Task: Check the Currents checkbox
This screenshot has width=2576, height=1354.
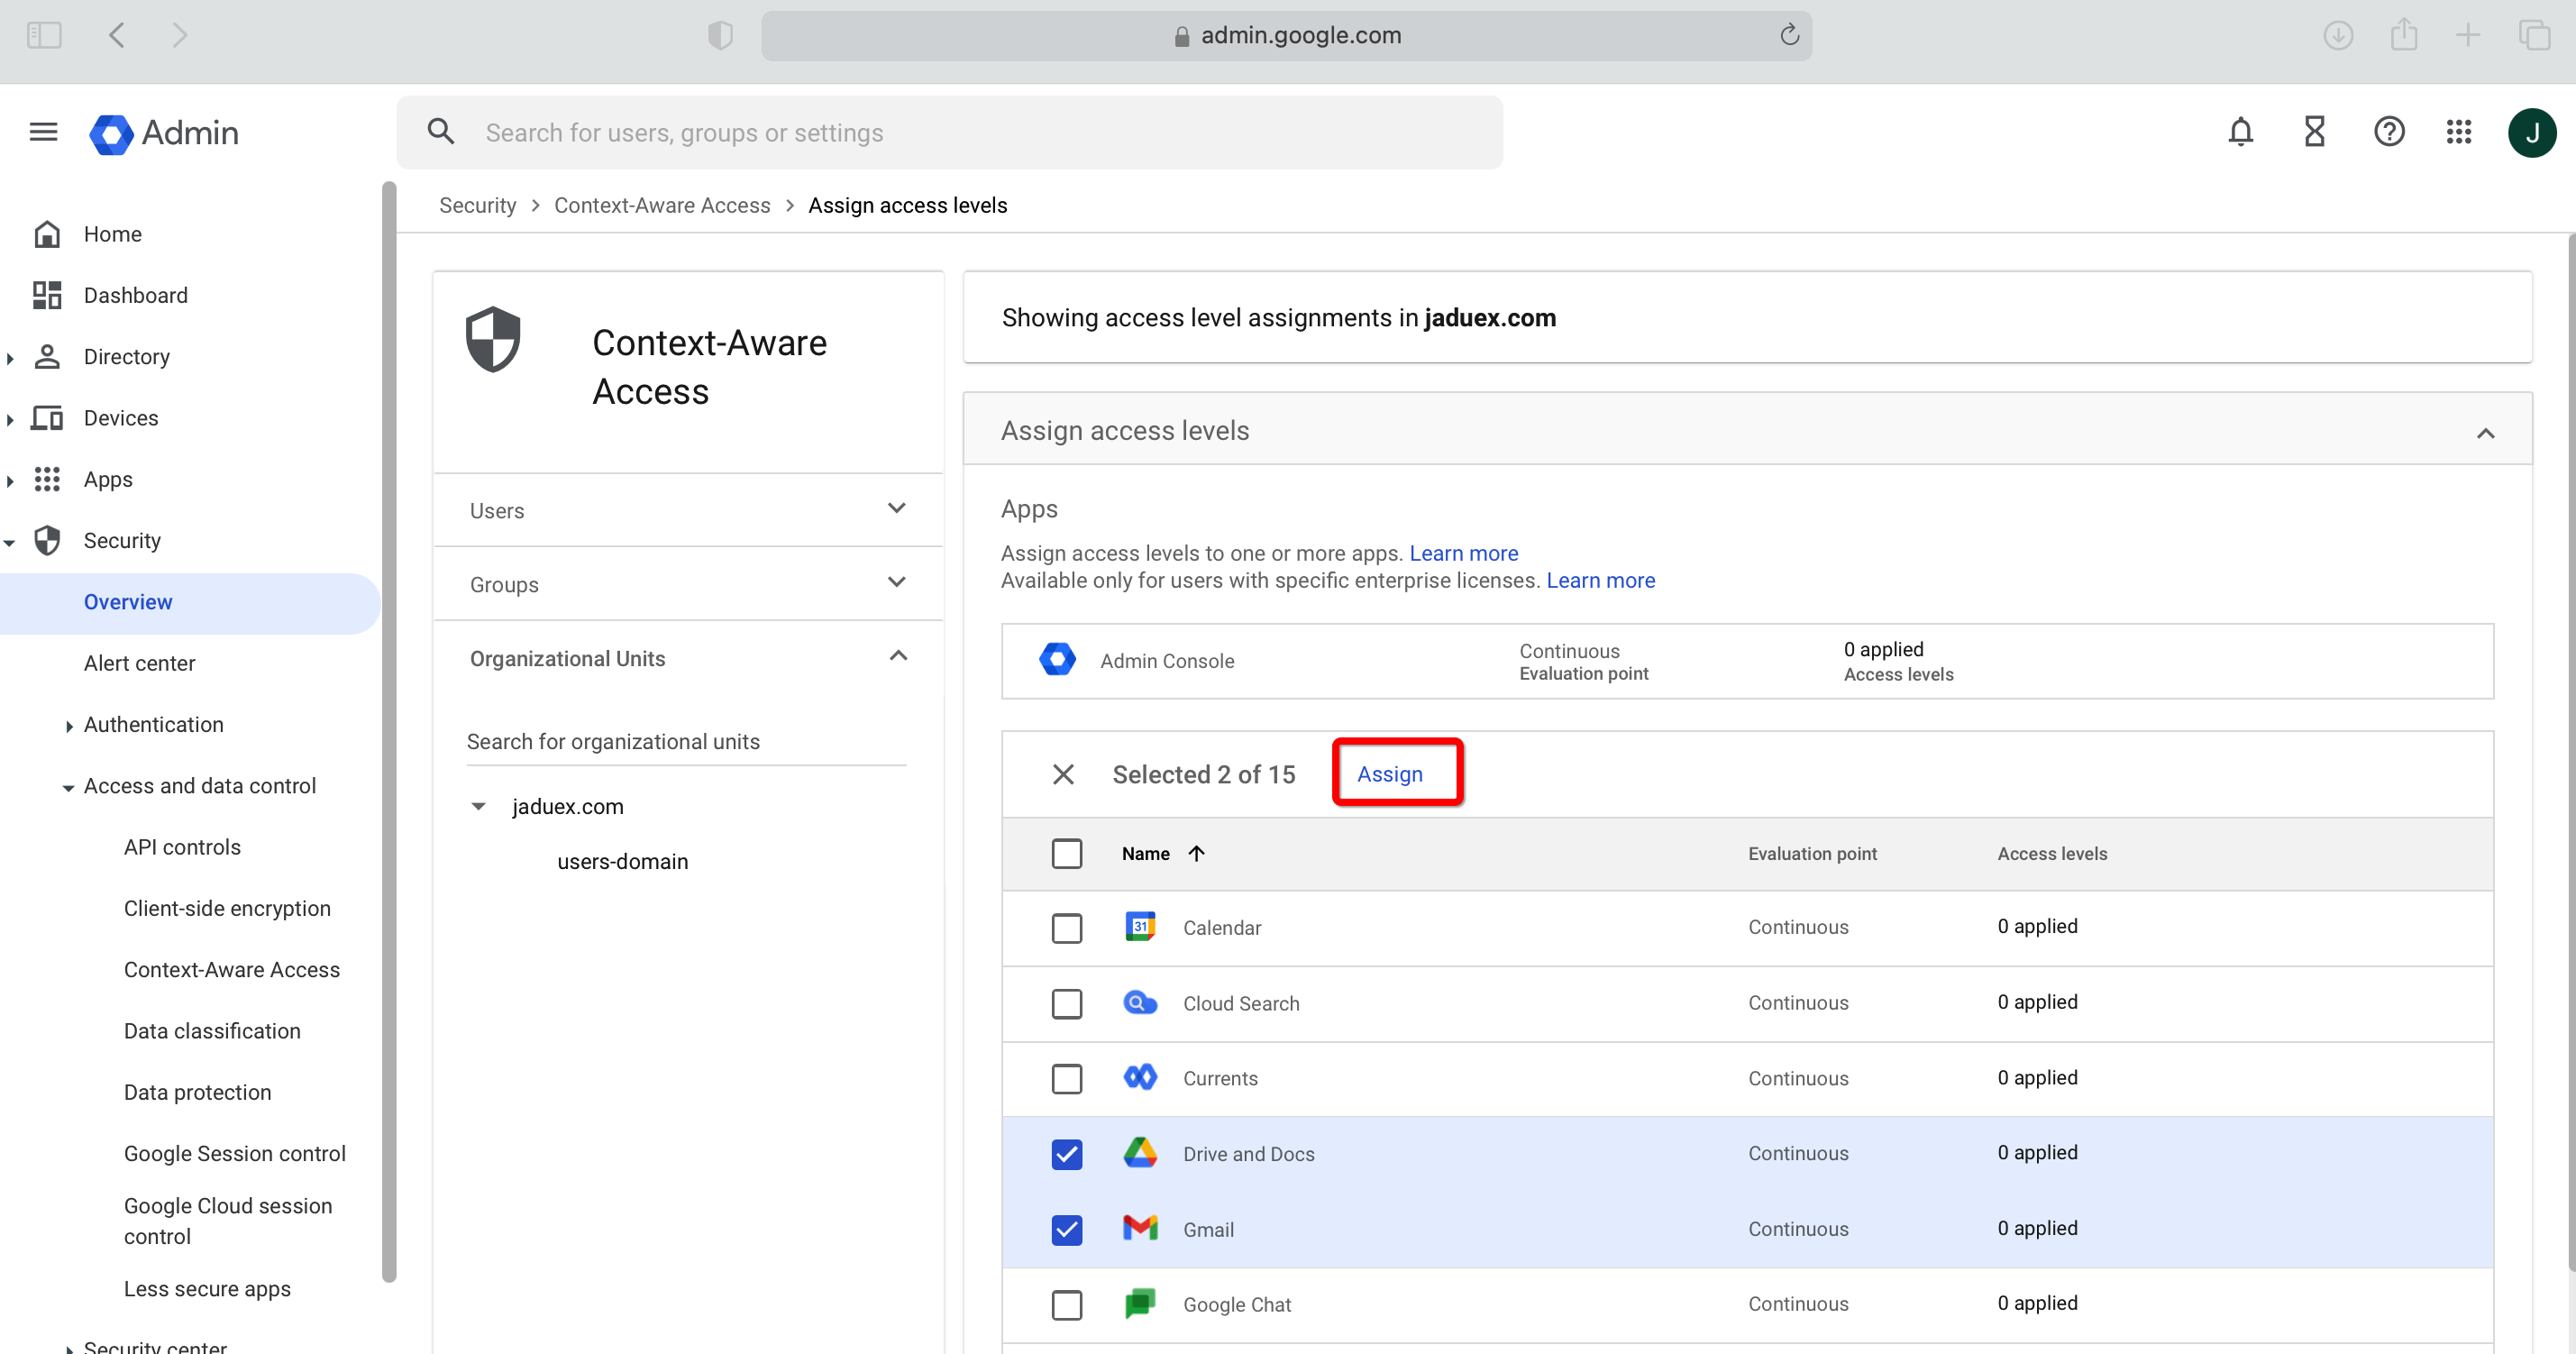Action: click(1066, 1078)
